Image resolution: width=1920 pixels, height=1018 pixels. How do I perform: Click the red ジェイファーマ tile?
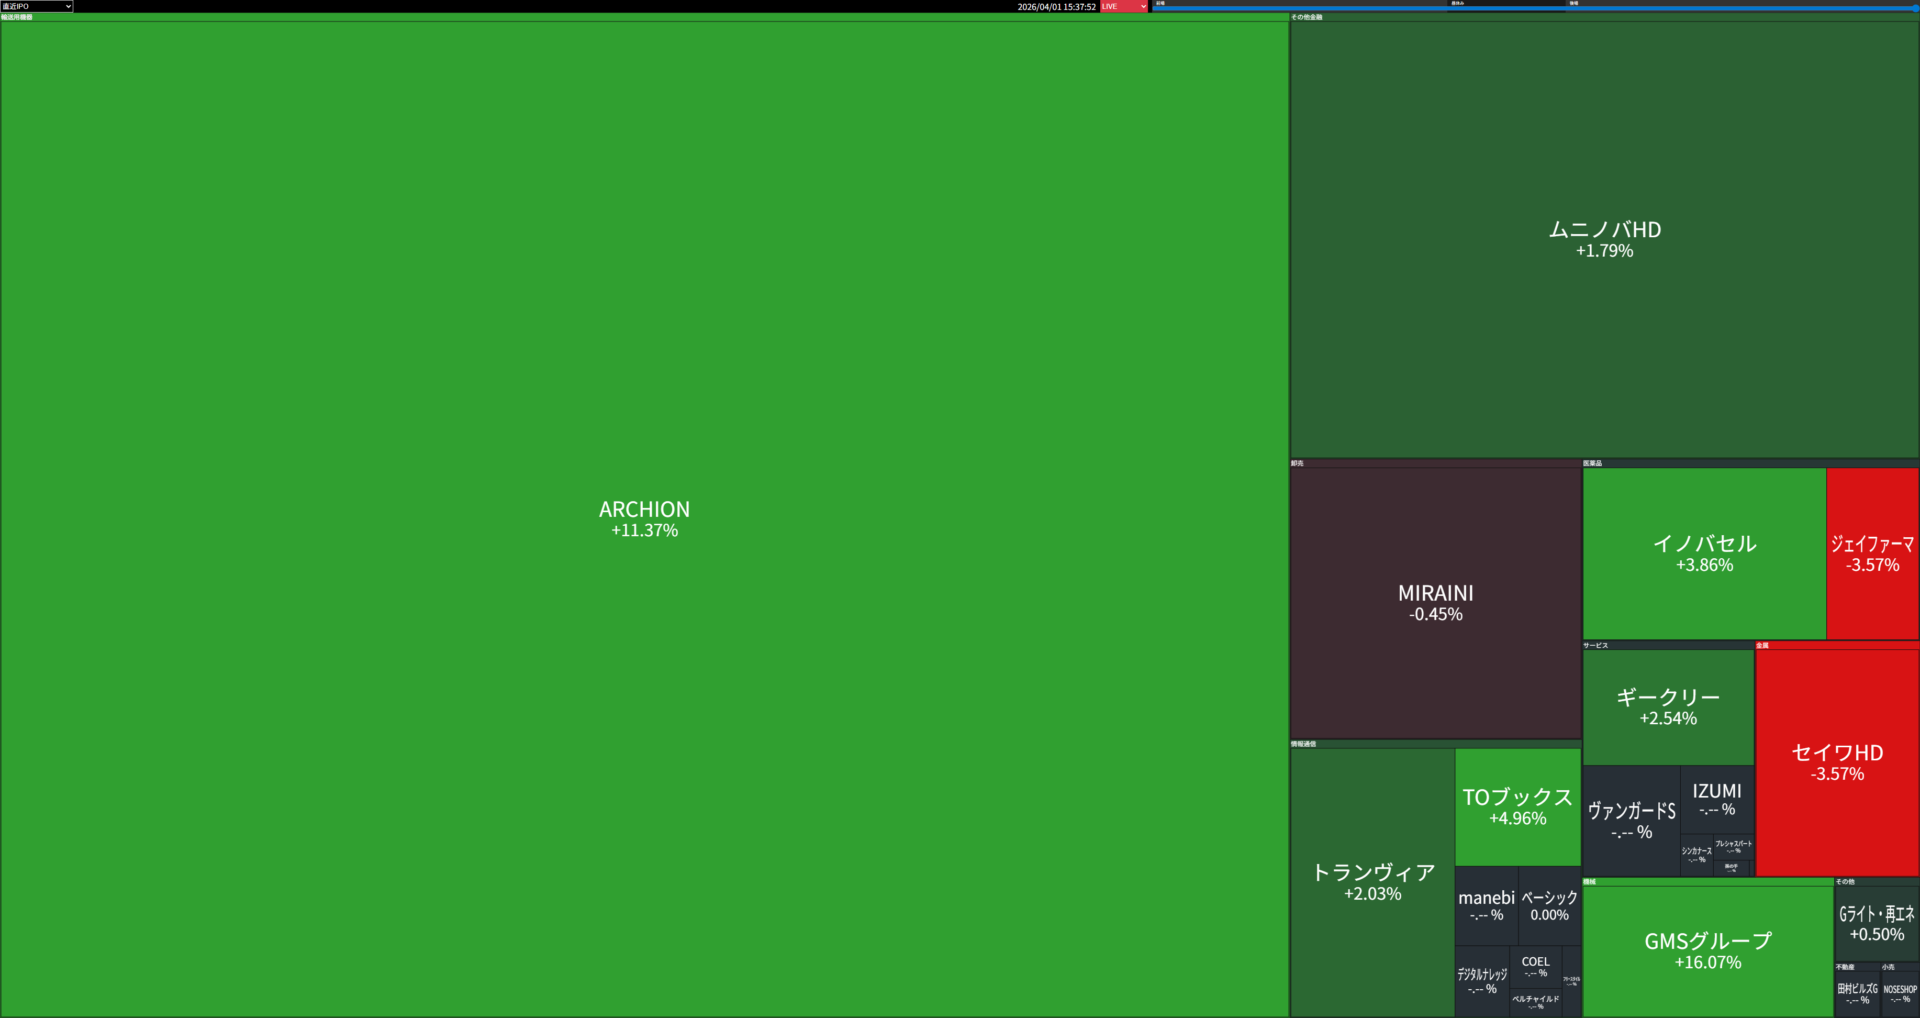click(1872, 553)
